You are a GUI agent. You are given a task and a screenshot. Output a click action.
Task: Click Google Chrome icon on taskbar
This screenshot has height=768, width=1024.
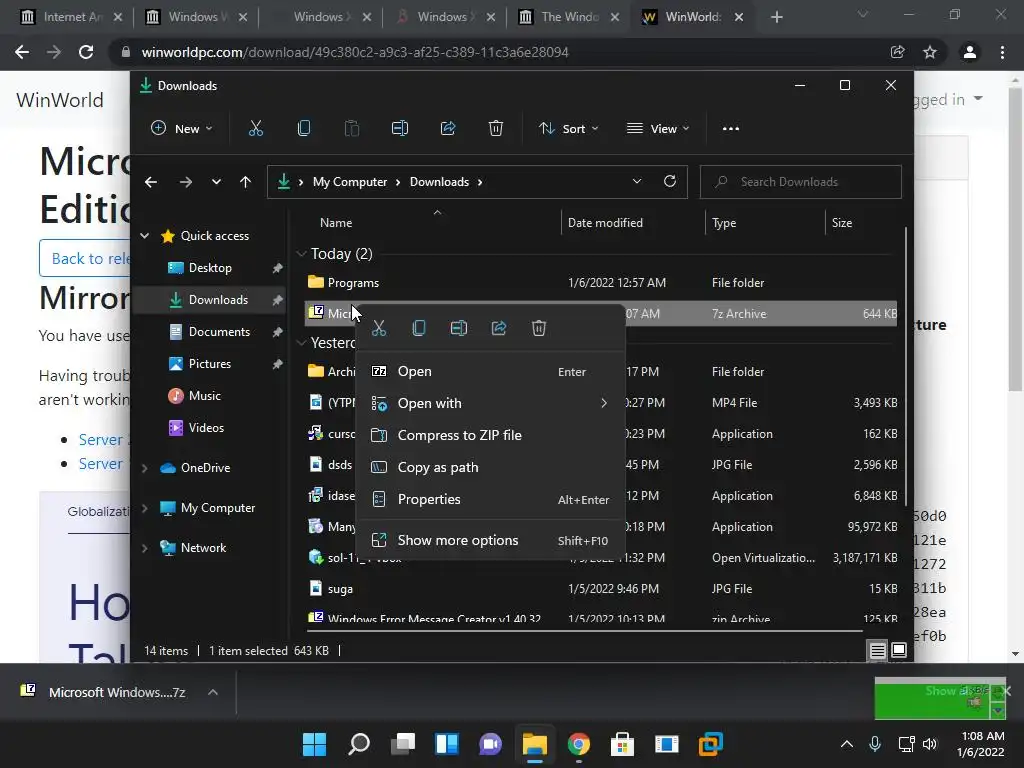coord(579,744)
